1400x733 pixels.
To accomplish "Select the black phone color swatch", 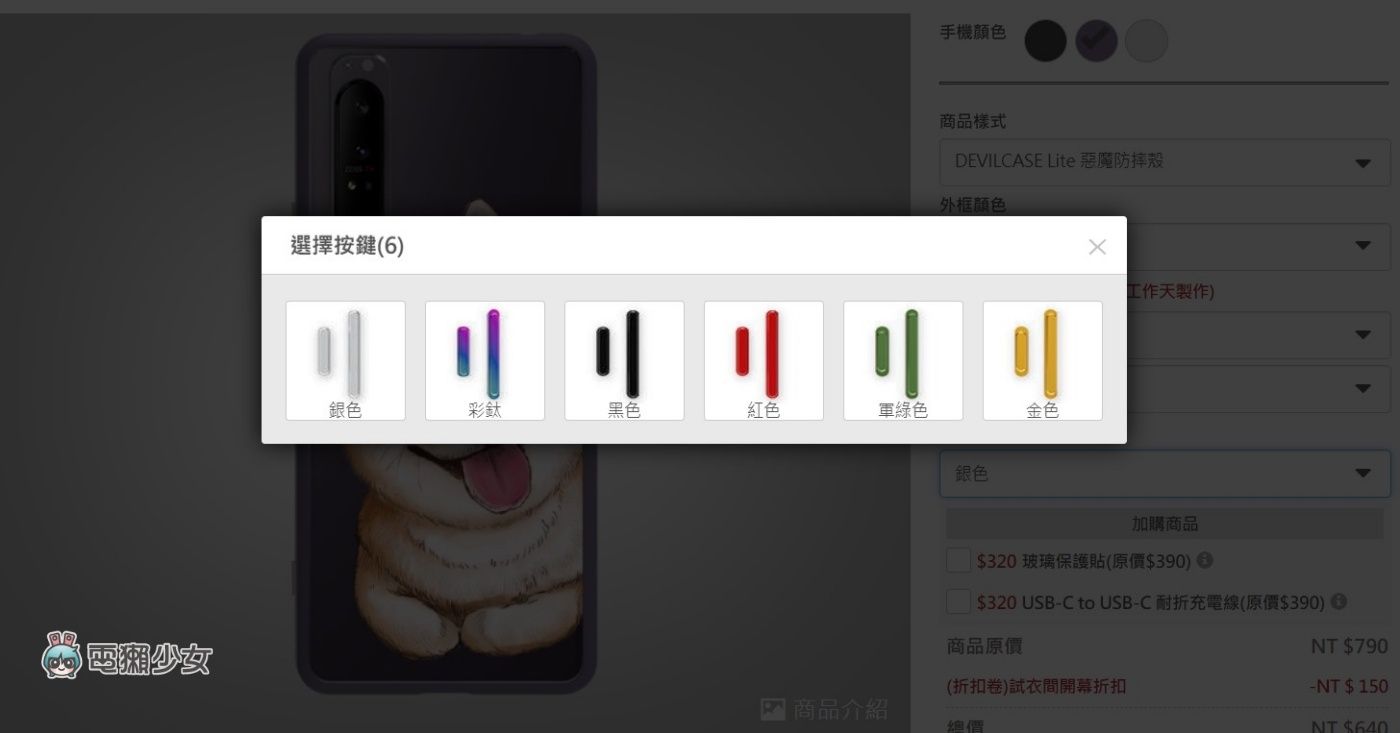I will [x=1046, y=41].
